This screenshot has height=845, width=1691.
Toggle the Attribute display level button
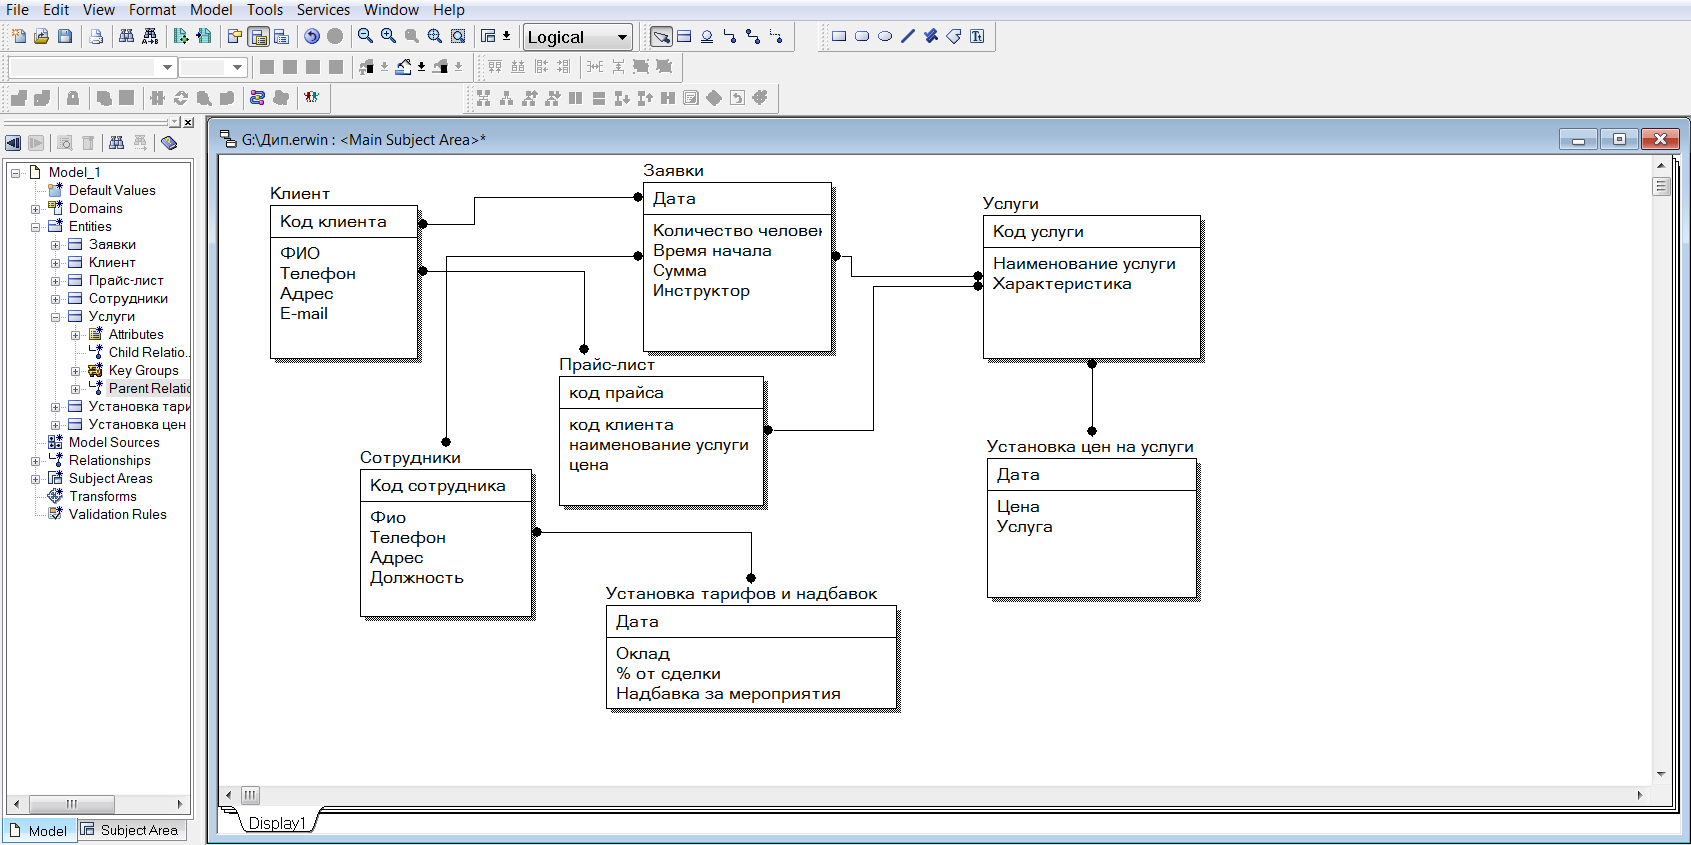(259, 37)
